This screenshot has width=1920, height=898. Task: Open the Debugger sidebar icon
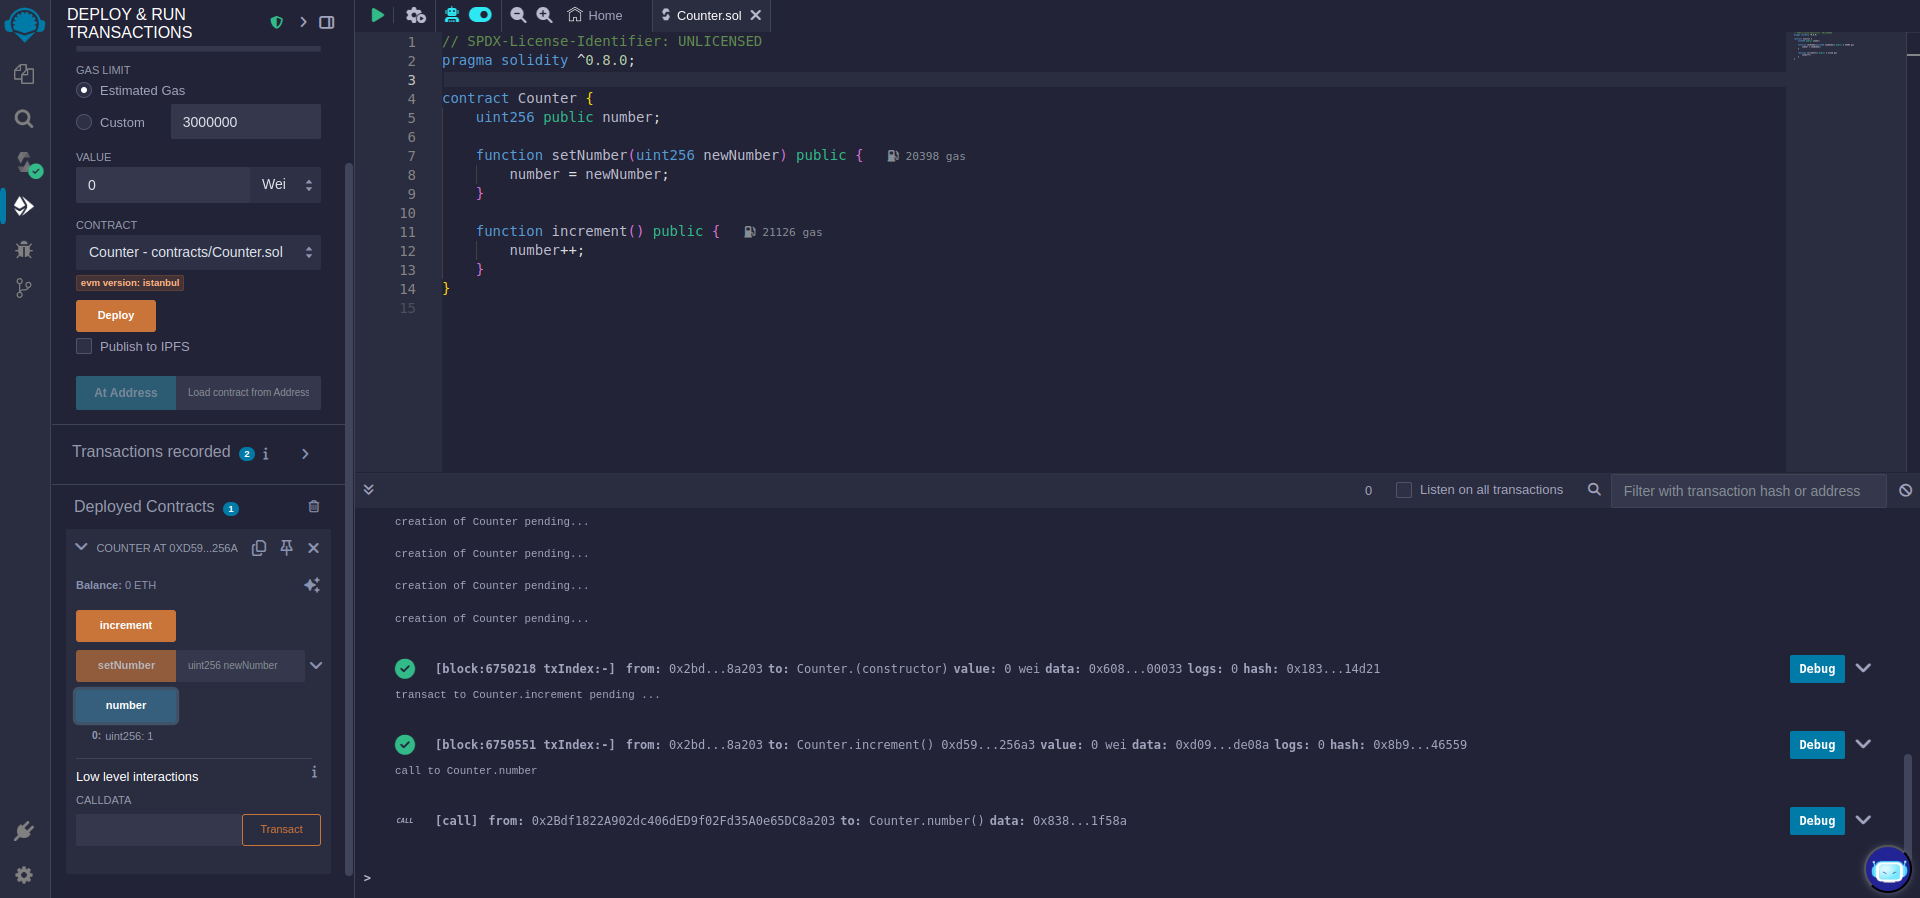click(24, 249)
